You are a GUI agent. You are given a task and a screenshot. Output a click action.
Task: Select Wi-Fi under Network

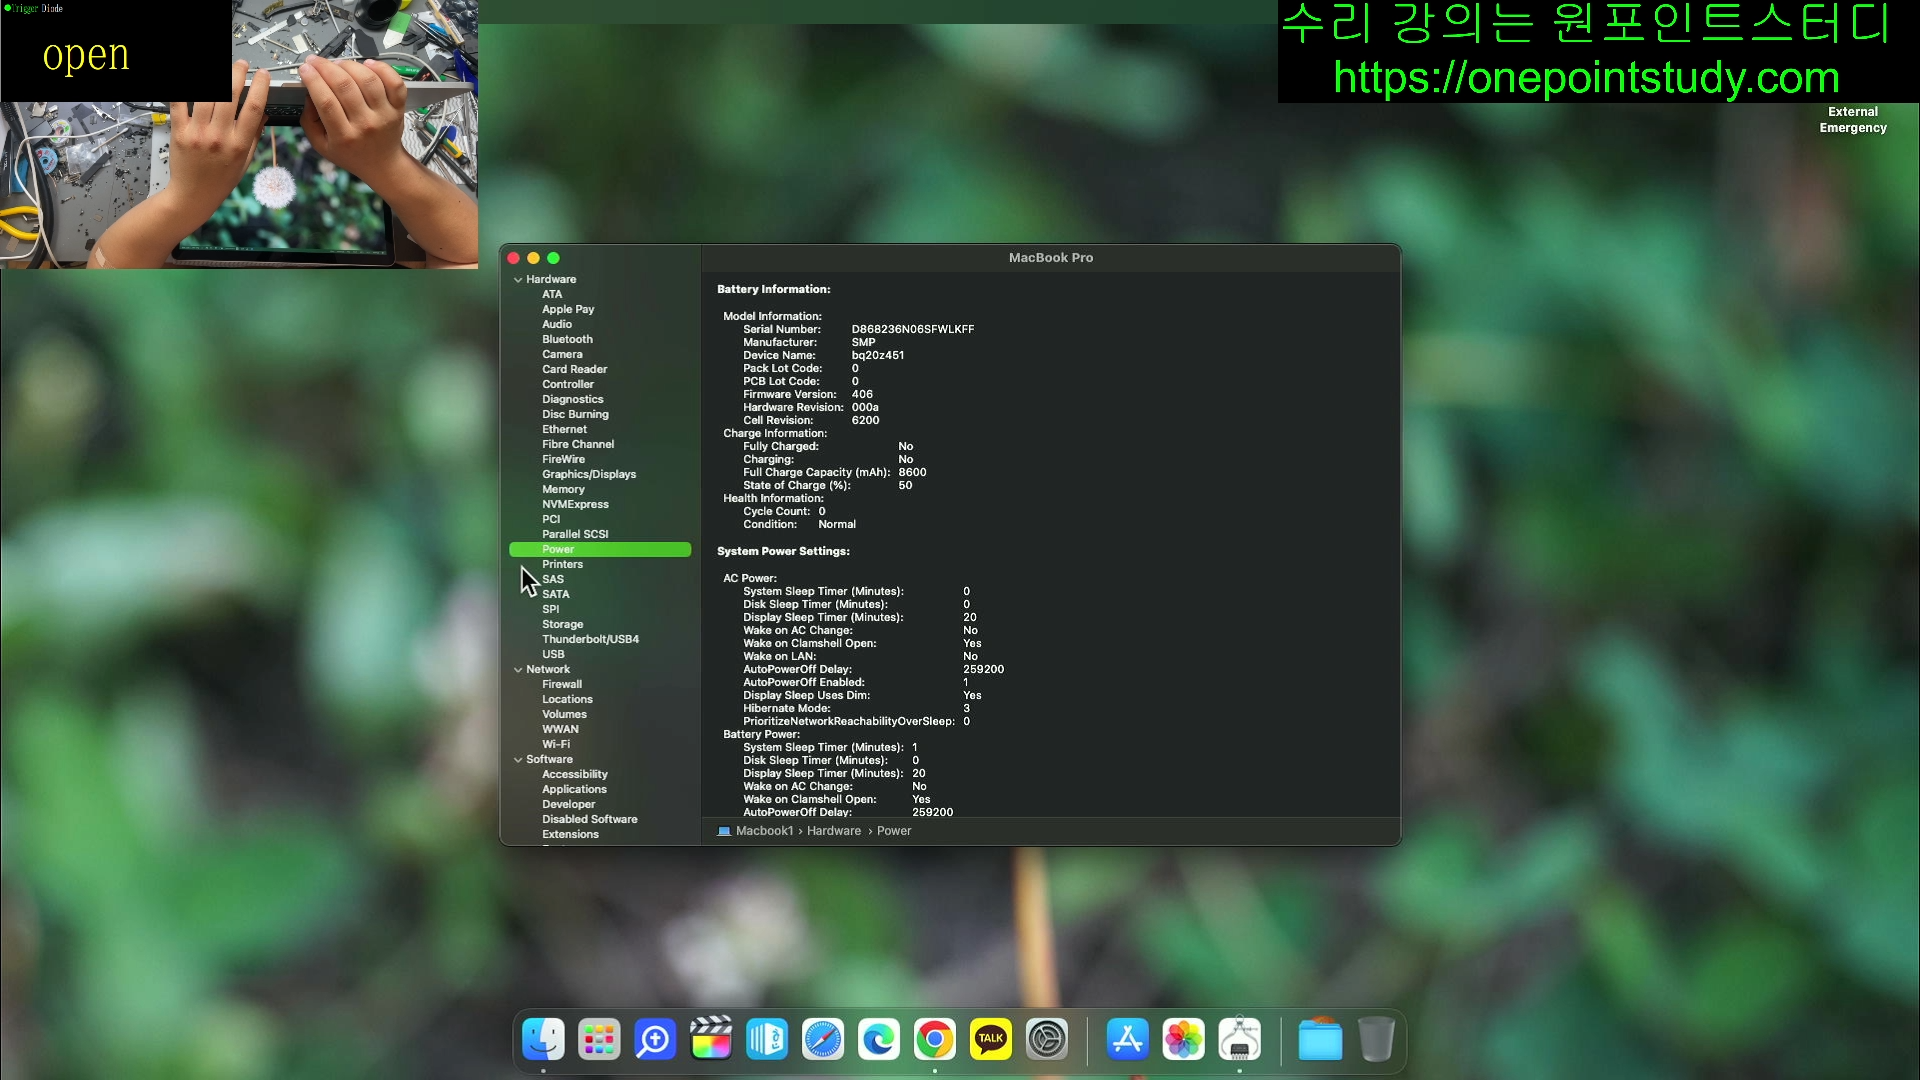(556, 744)
